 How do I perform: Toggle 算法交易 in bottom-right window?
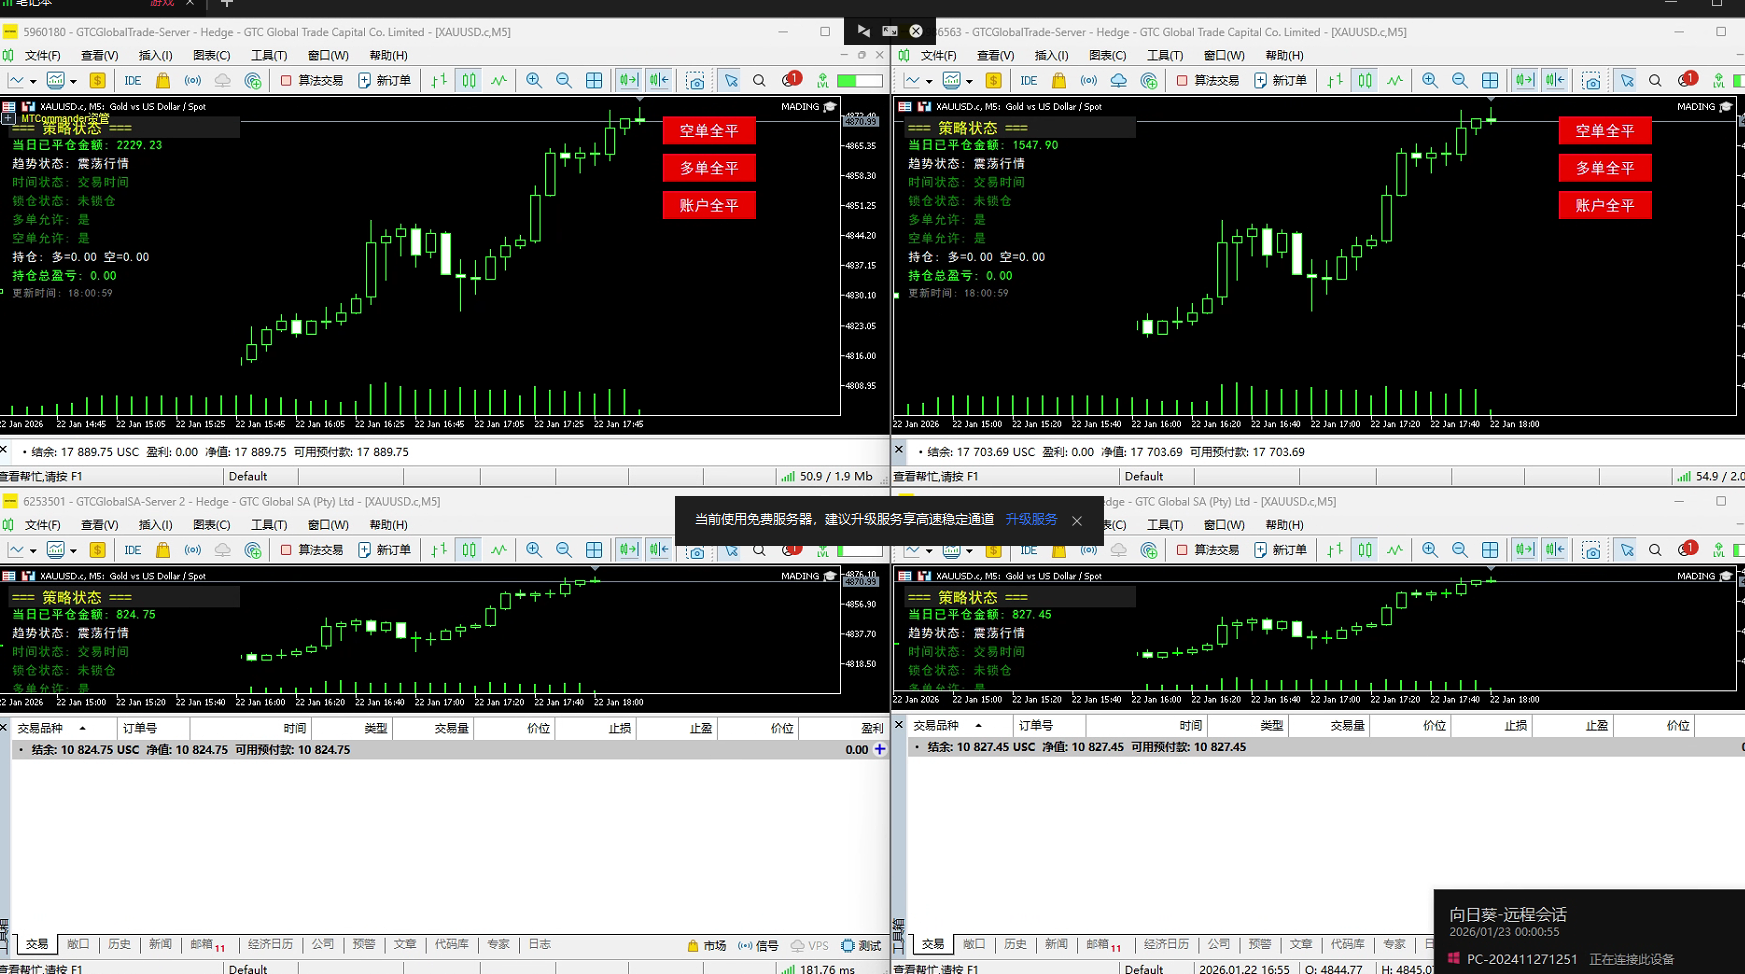coord(1207,550)
